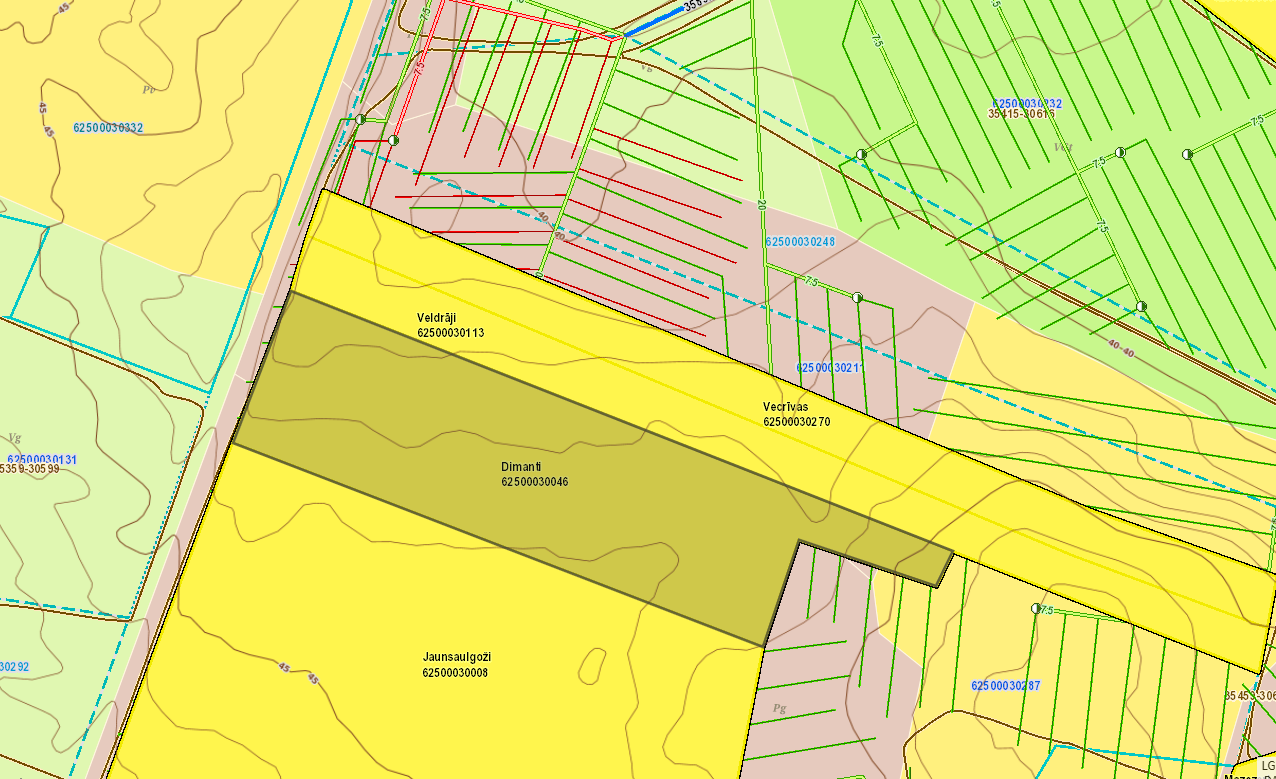Click the Vg label above 62500030131
Viewport: 1276px width, 779px height.
click(14, 438)
